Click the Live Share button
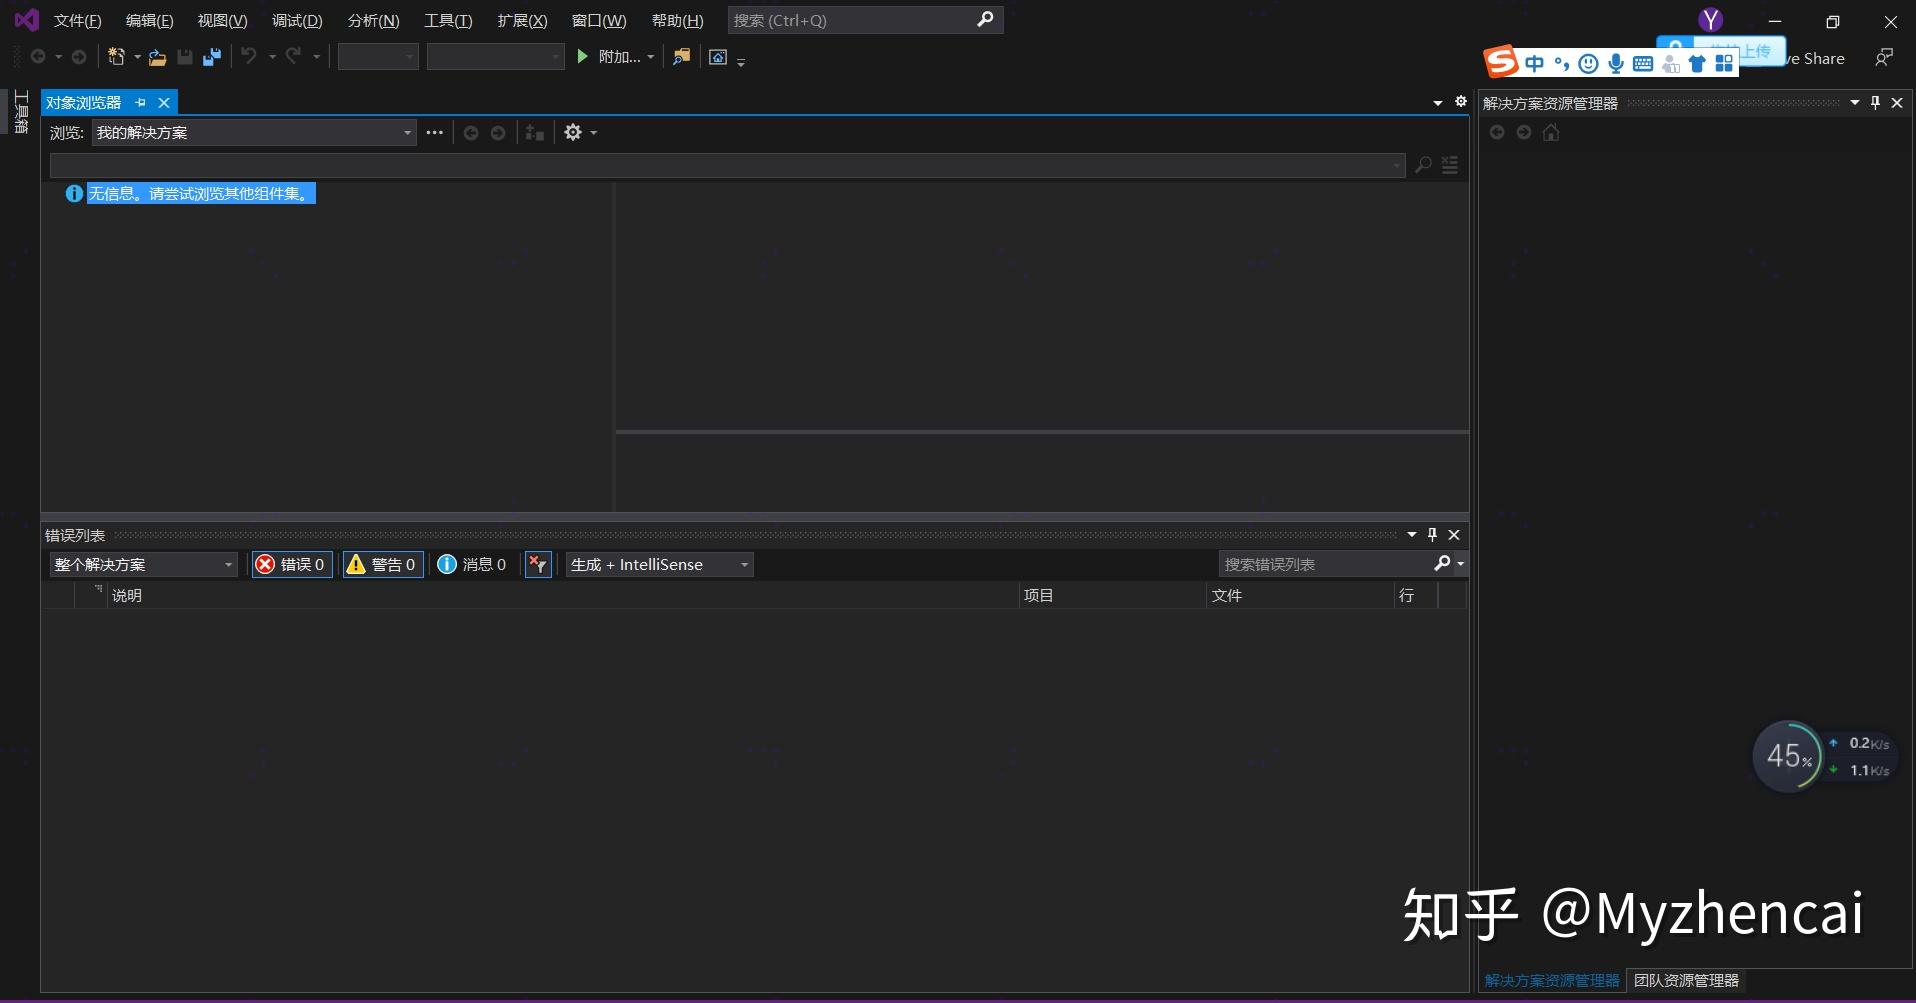The height and width of the screenshot is (1003, 1916). pos(1810,58)
